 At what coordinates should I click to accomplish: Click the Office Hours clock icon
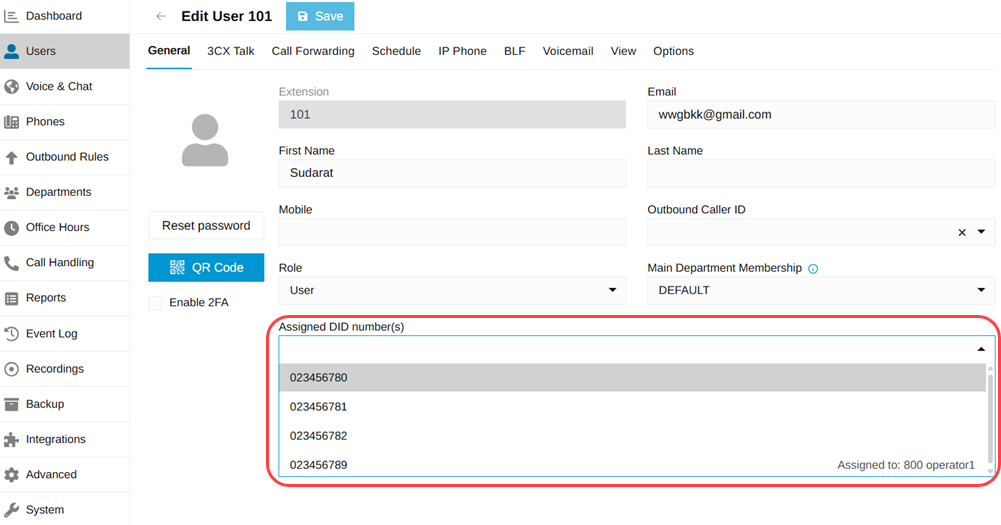(11, 227)
